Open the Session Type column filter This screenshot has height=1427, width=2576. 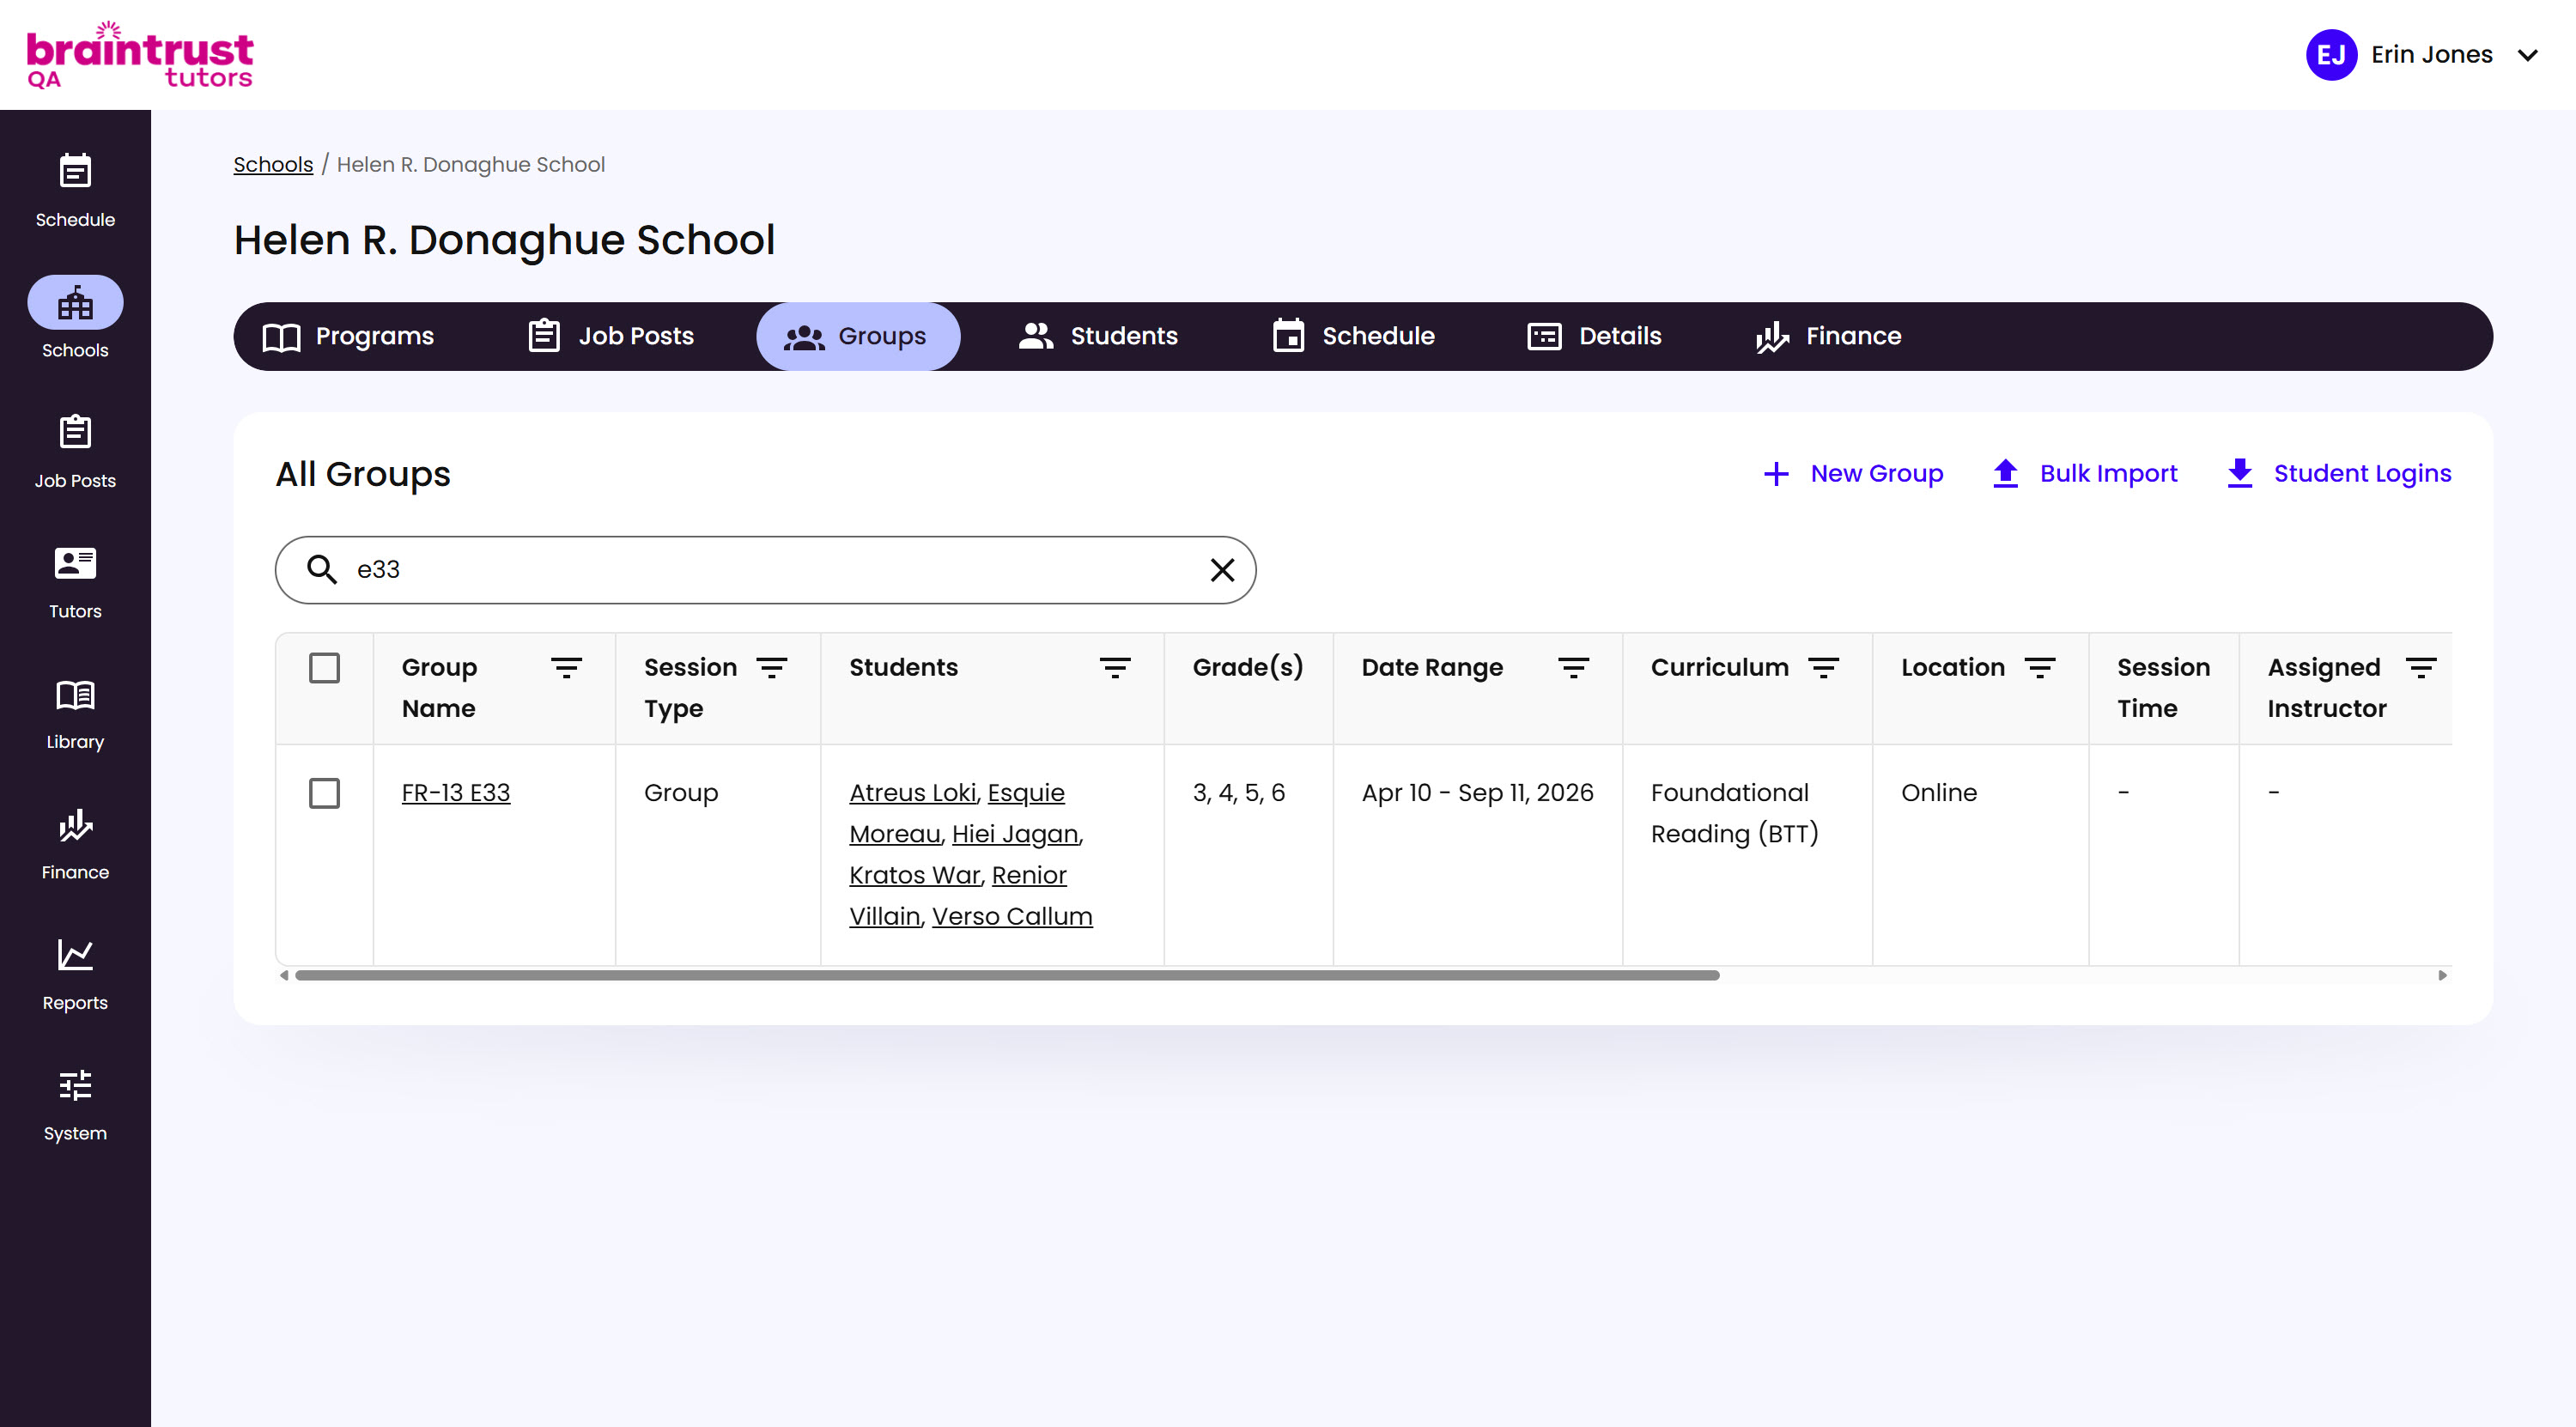[771, 668]
